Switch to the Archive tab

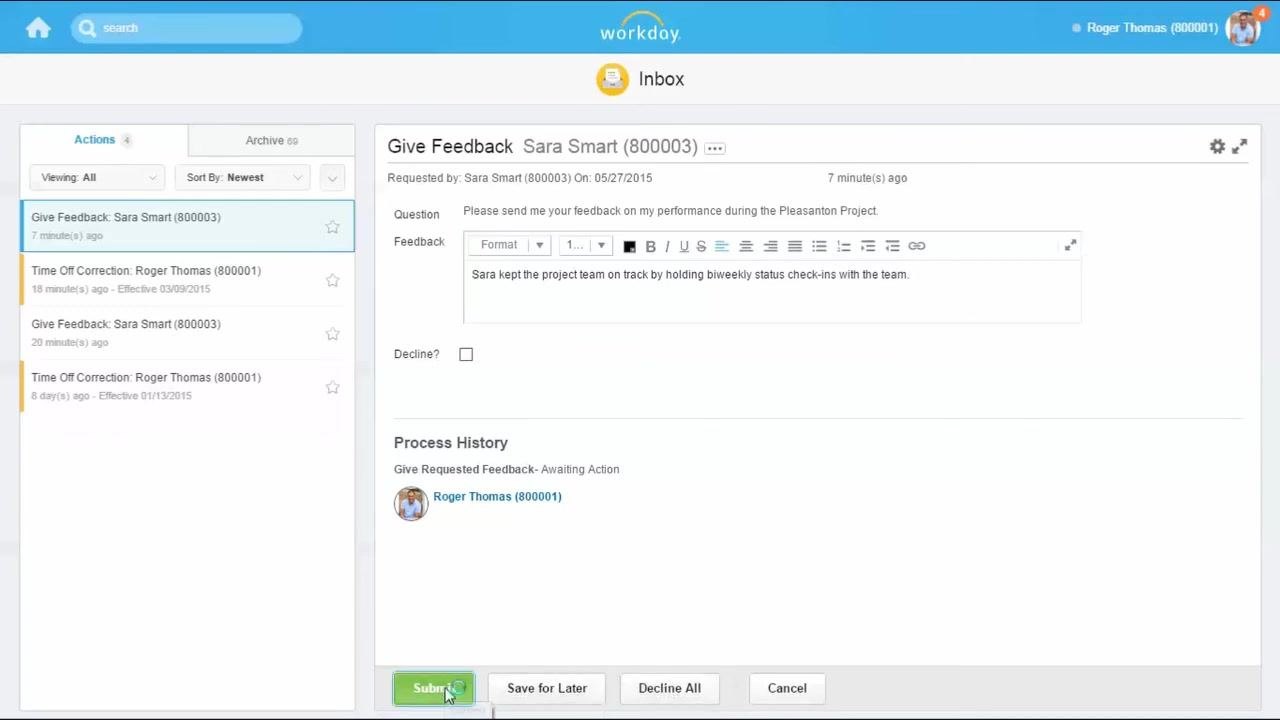271,141
